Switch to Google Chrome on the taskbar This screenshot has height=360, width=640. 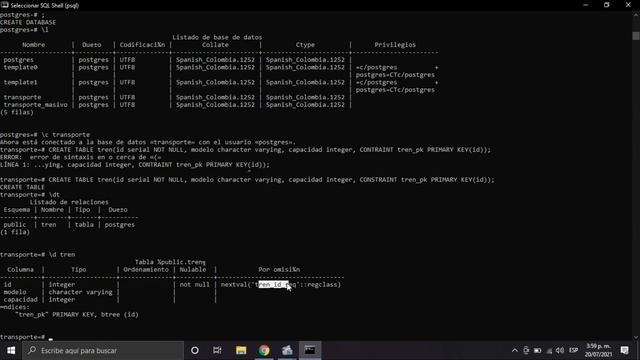[264, 351]
